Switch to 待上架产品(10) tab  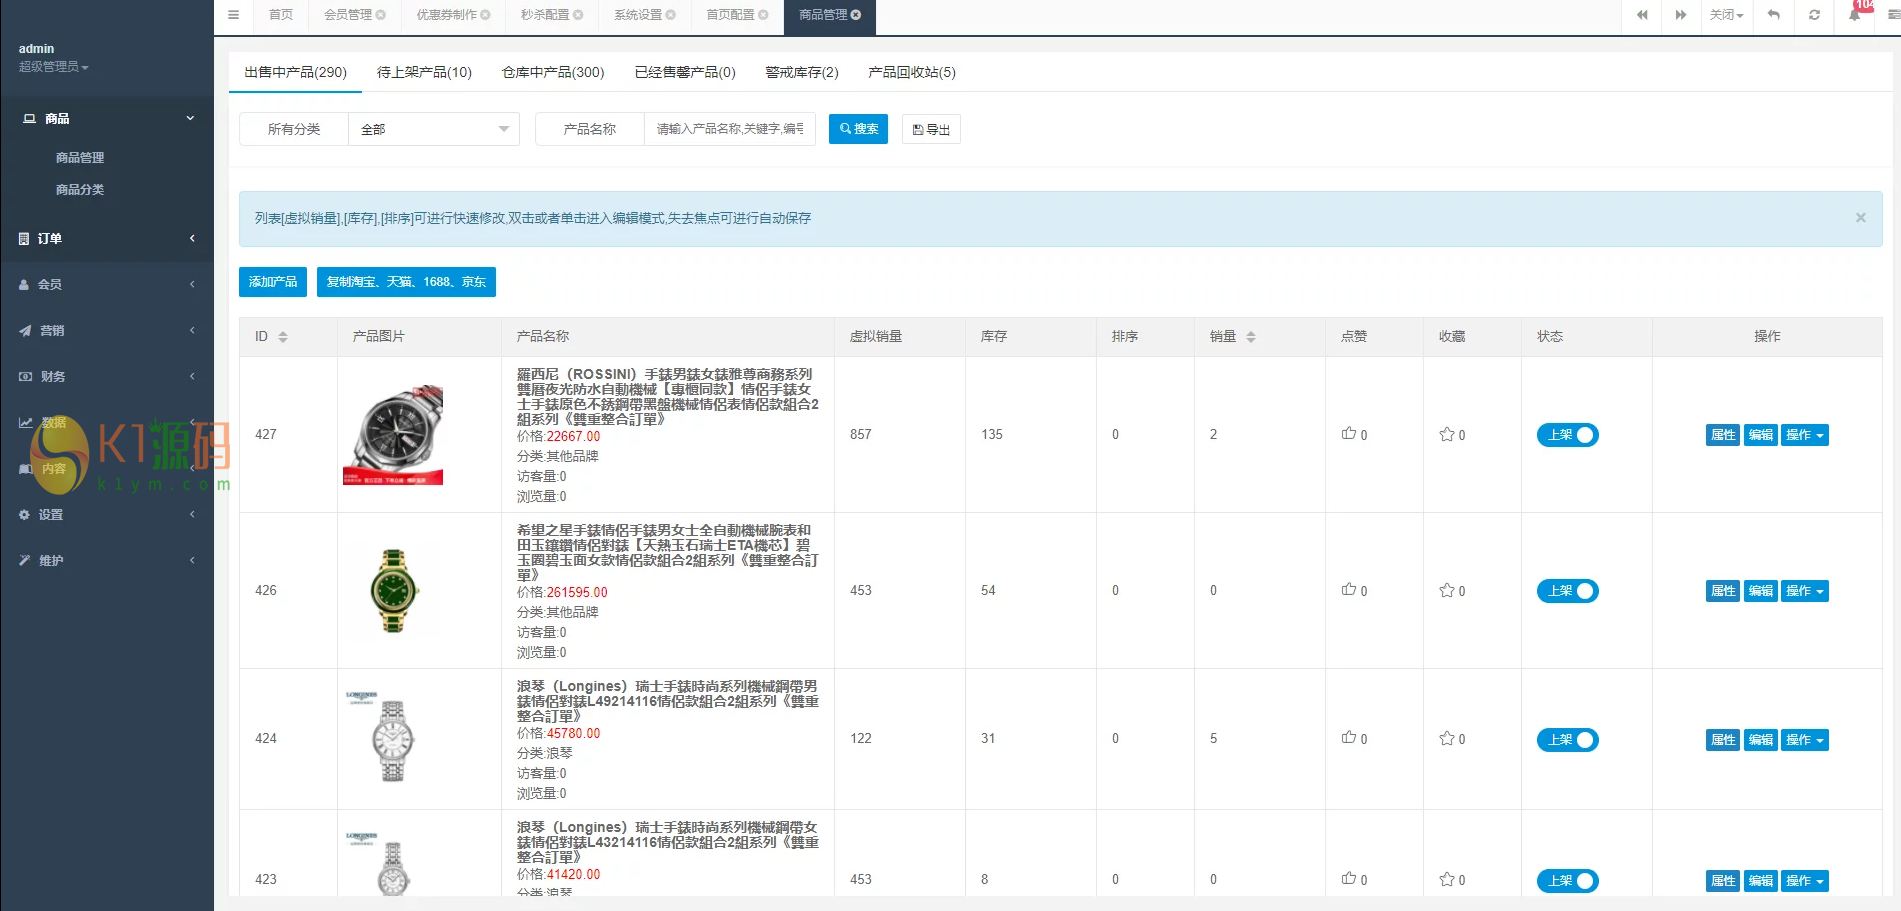(x=424, y=72)
